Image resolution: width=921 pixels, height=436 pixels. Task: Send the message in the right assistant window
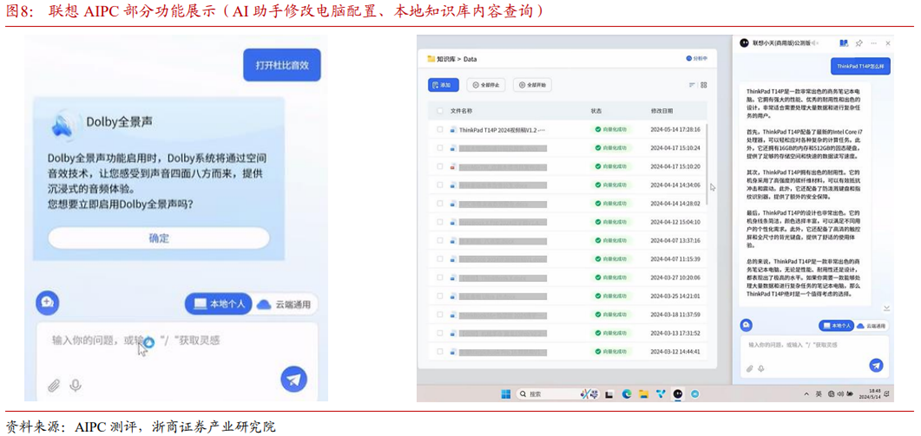876,365
